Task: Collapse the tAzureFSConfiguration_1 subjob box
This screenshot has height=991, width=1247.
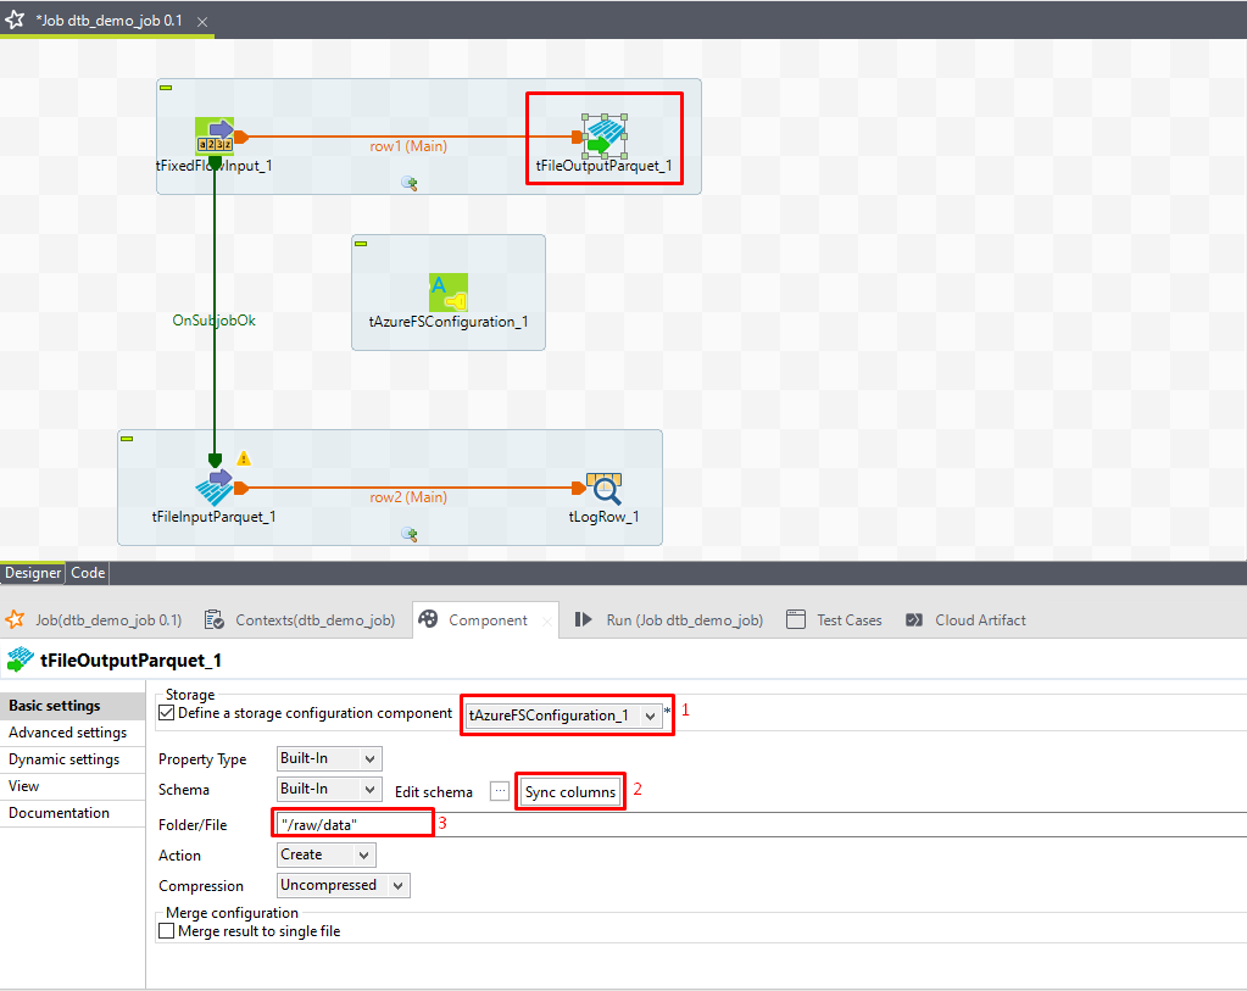Action: (x=361, y=244)
